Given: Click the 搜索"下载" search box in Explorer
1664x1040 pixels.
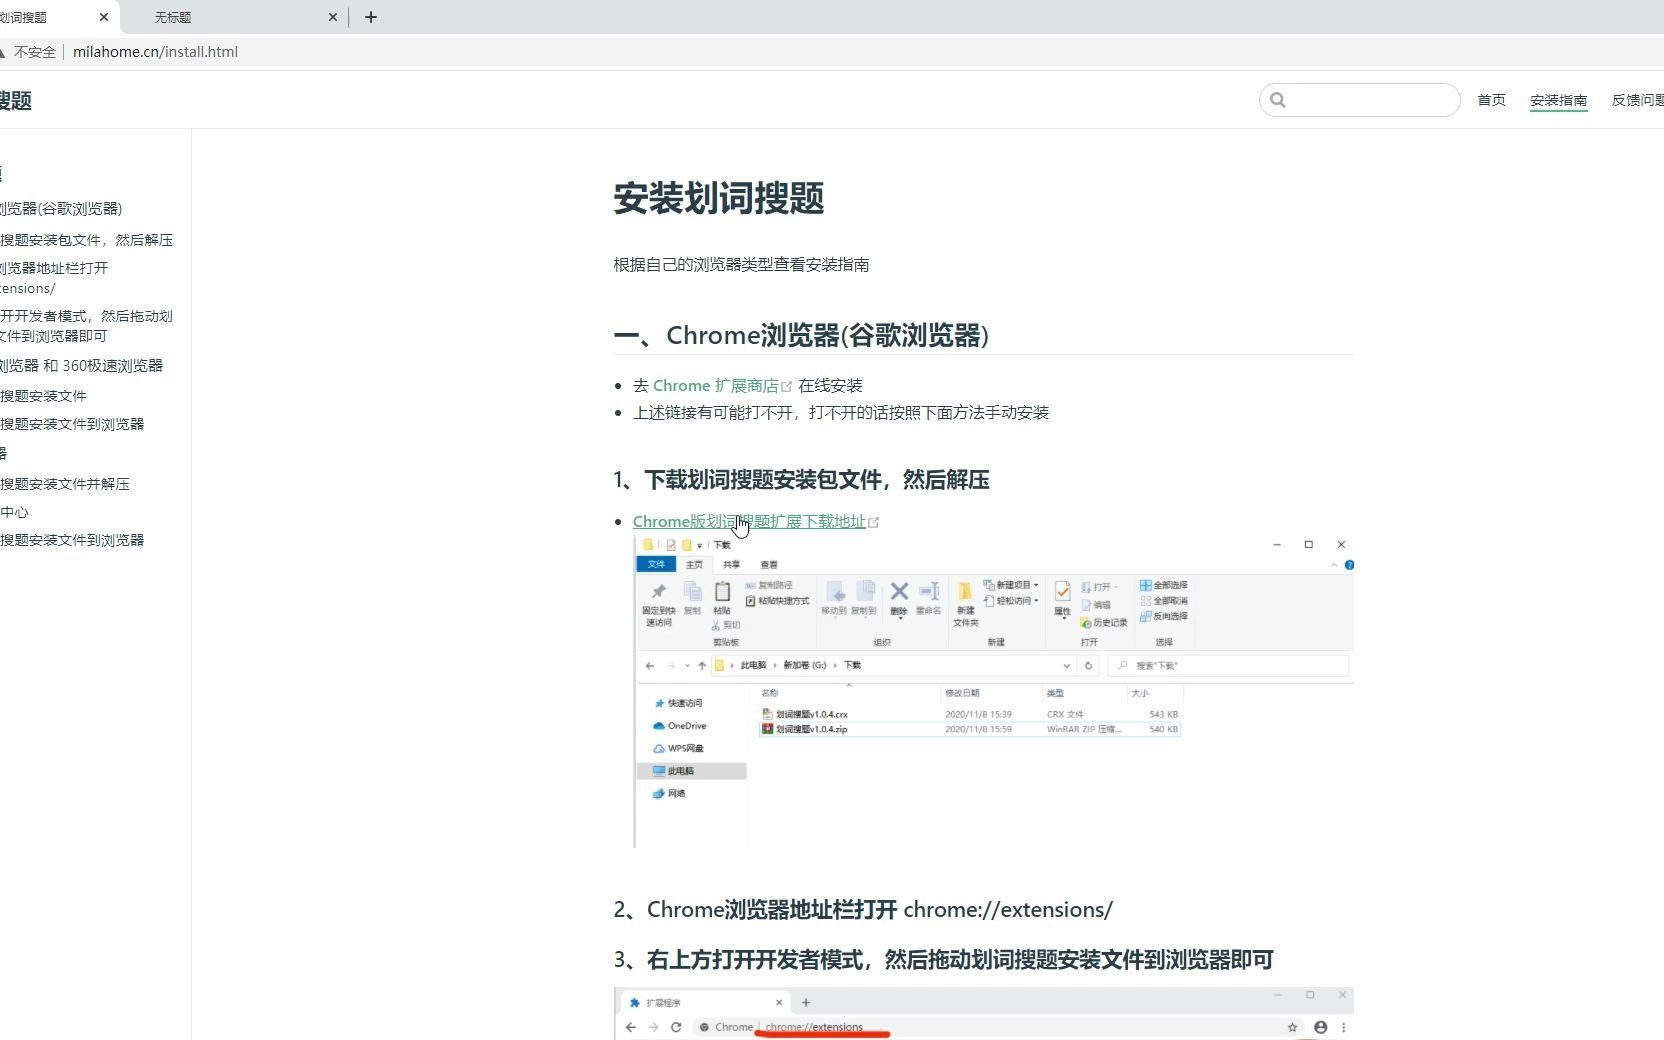Looking at the screenshot, I should click(x=1229, y=666).
